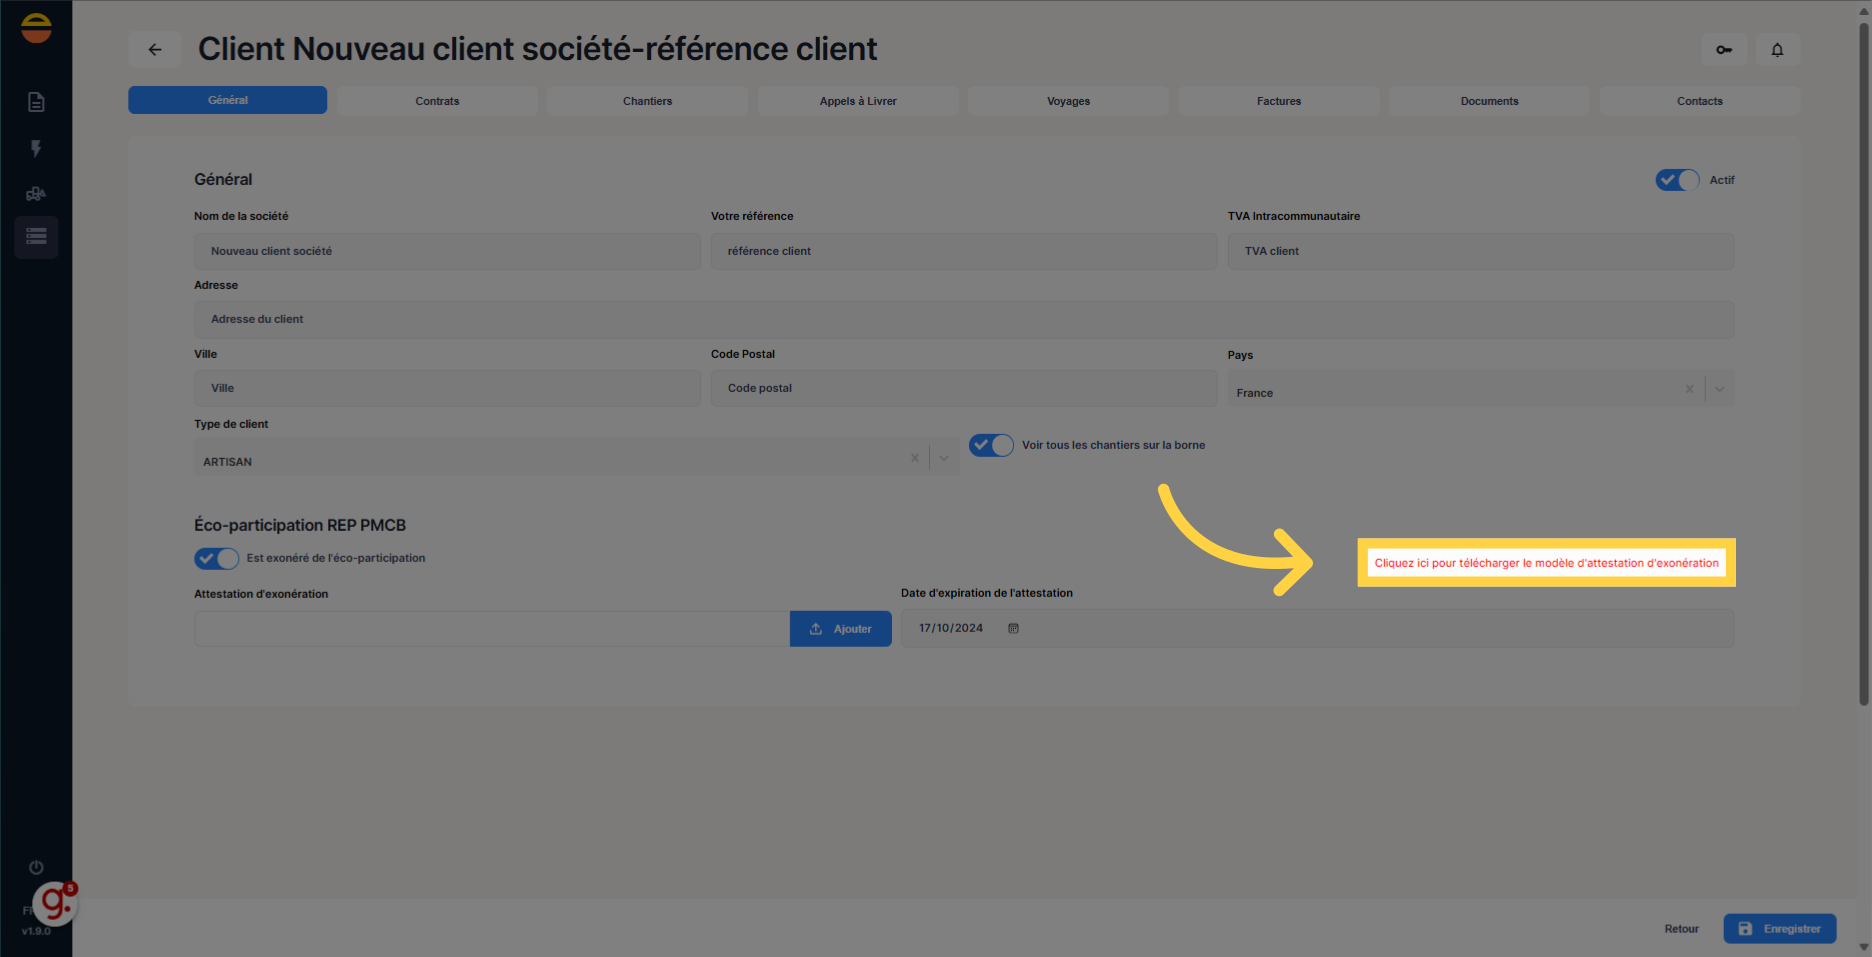This screenshot has height=957, width=1872.
Task: Click the Adresse du client input field
Action: 963,320
